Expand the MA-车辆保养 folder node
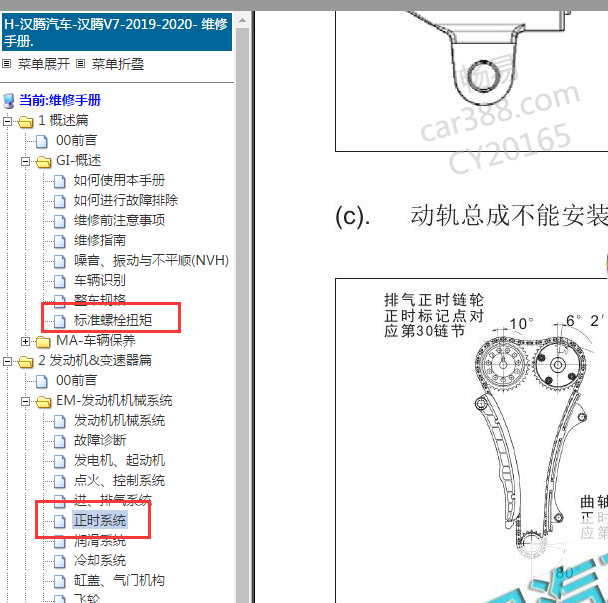 tap(25, 341)
